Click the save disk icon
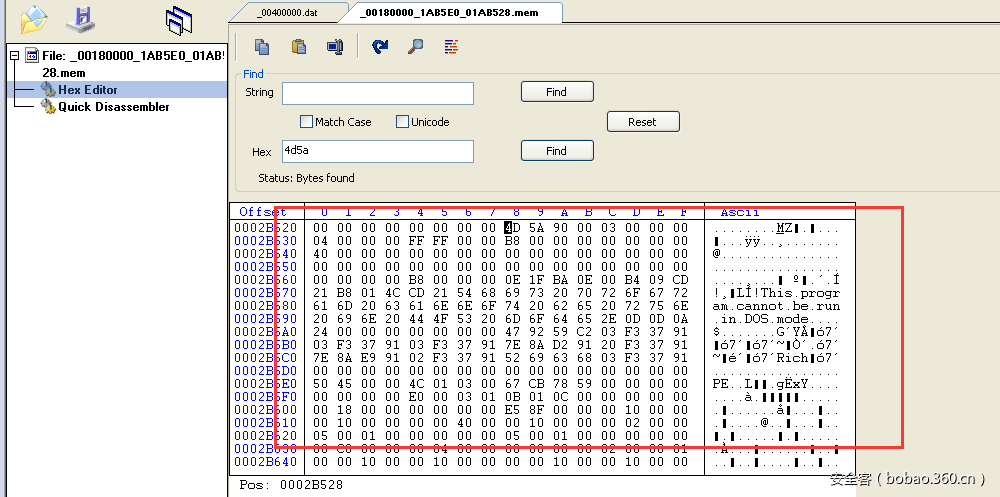 [x=80, y=18]
